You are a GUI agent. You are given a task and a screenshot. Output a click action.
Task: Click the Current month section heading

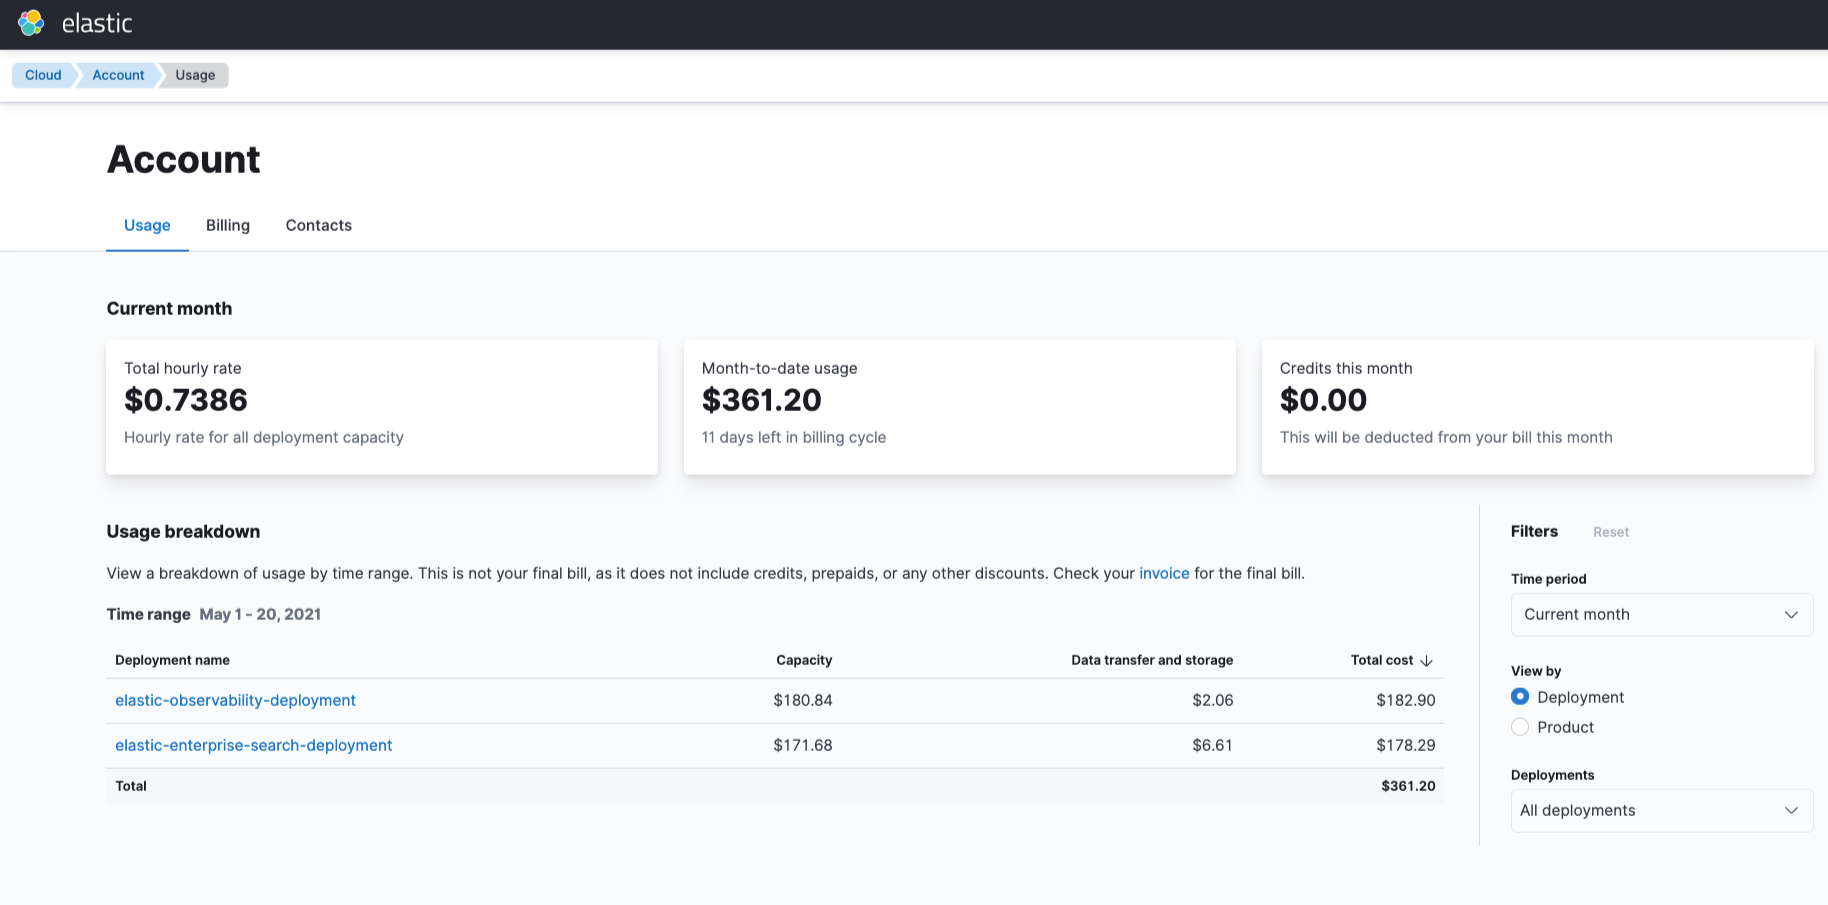point(169,309)
